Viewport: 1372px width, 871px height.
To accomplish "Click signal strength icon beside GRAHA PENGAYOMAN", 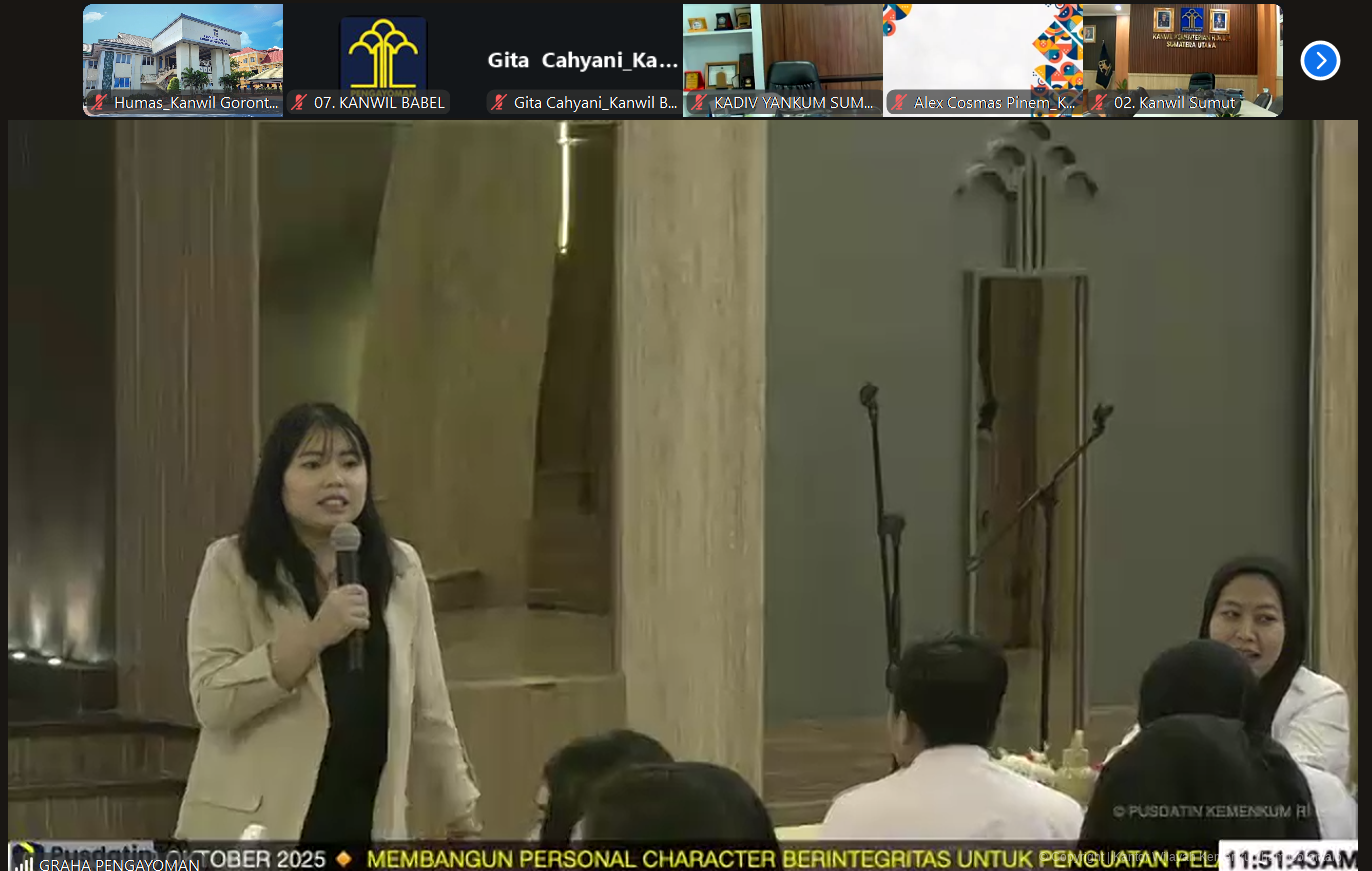I will pos(23,863).
